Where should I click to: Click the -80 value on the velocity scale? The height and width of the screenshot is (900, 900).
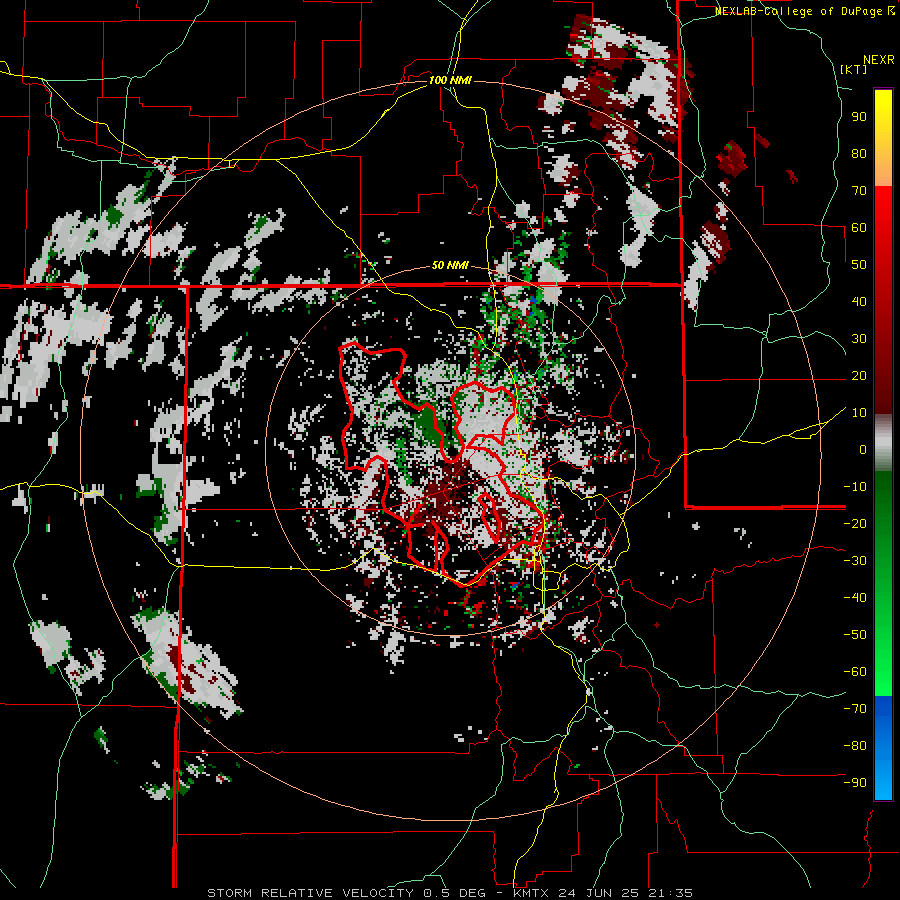pos(855,746)
